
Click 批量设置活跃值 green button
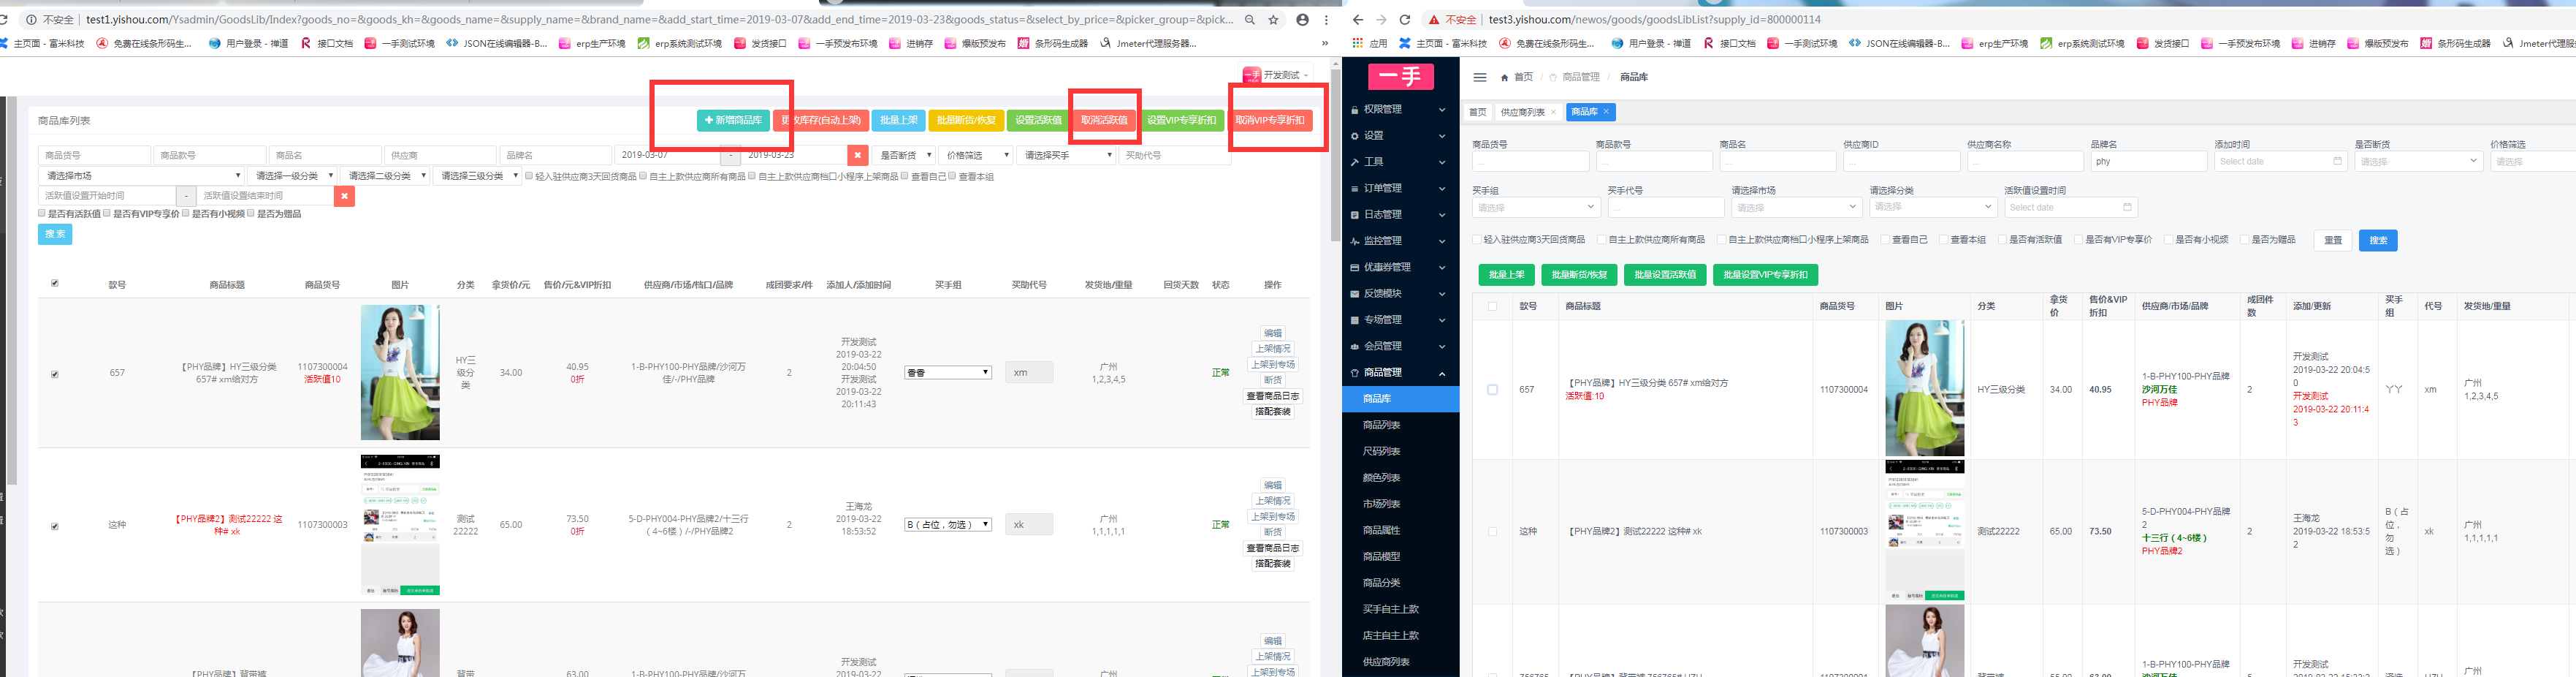tap(1665, 275)
